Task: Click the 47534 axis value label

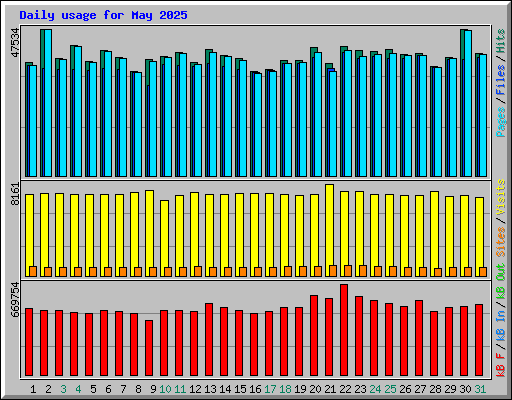Action: point(15,43)
